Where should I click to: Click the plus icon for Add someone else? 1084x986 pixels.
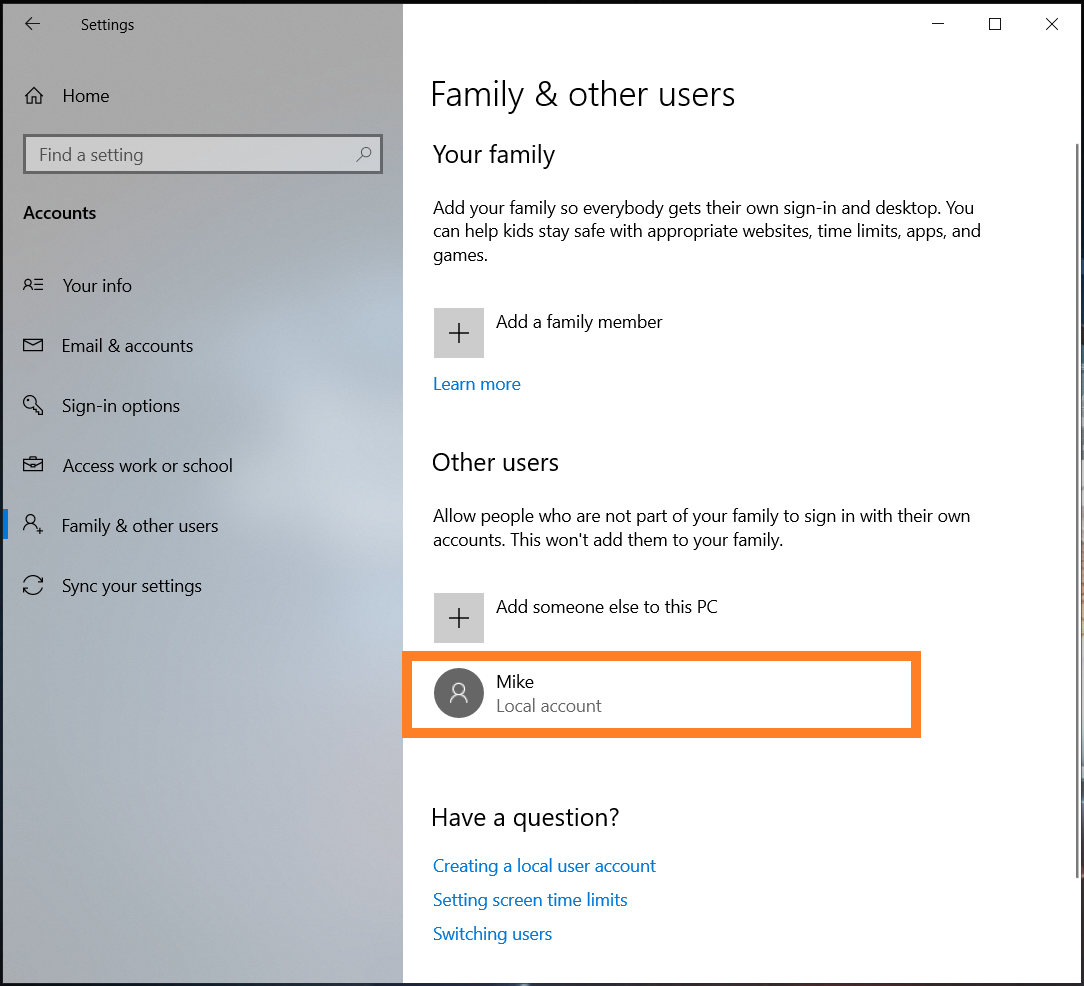pyautogui.click(x=458, y=618)
